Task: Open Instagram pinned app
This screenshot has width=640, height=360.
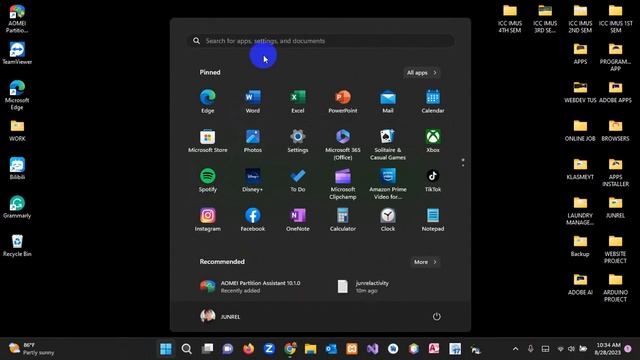Action: tap(207, 220)
